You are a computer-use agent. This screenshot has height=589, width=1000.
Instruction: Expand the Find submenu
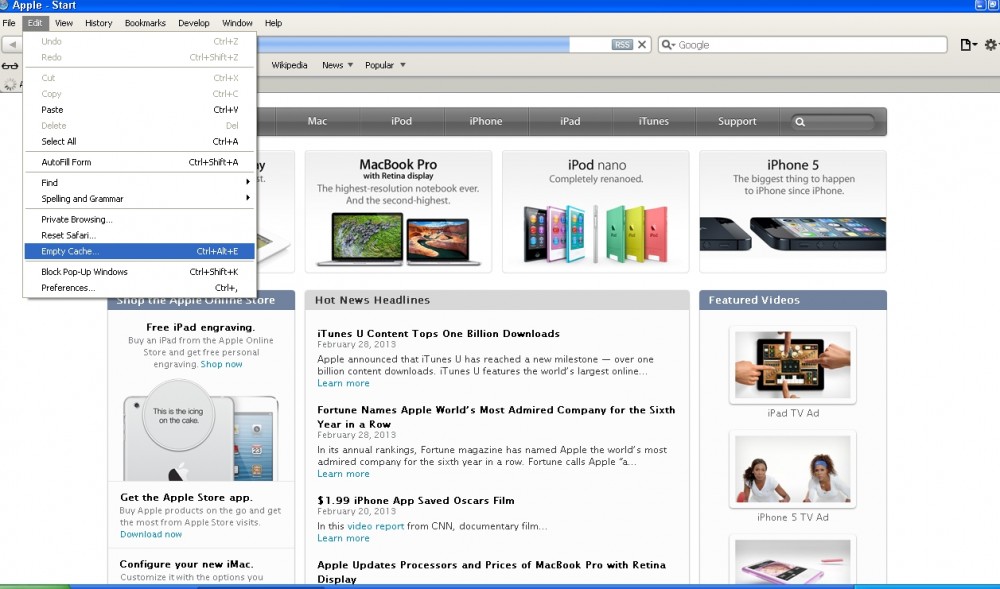click(140, 183)
